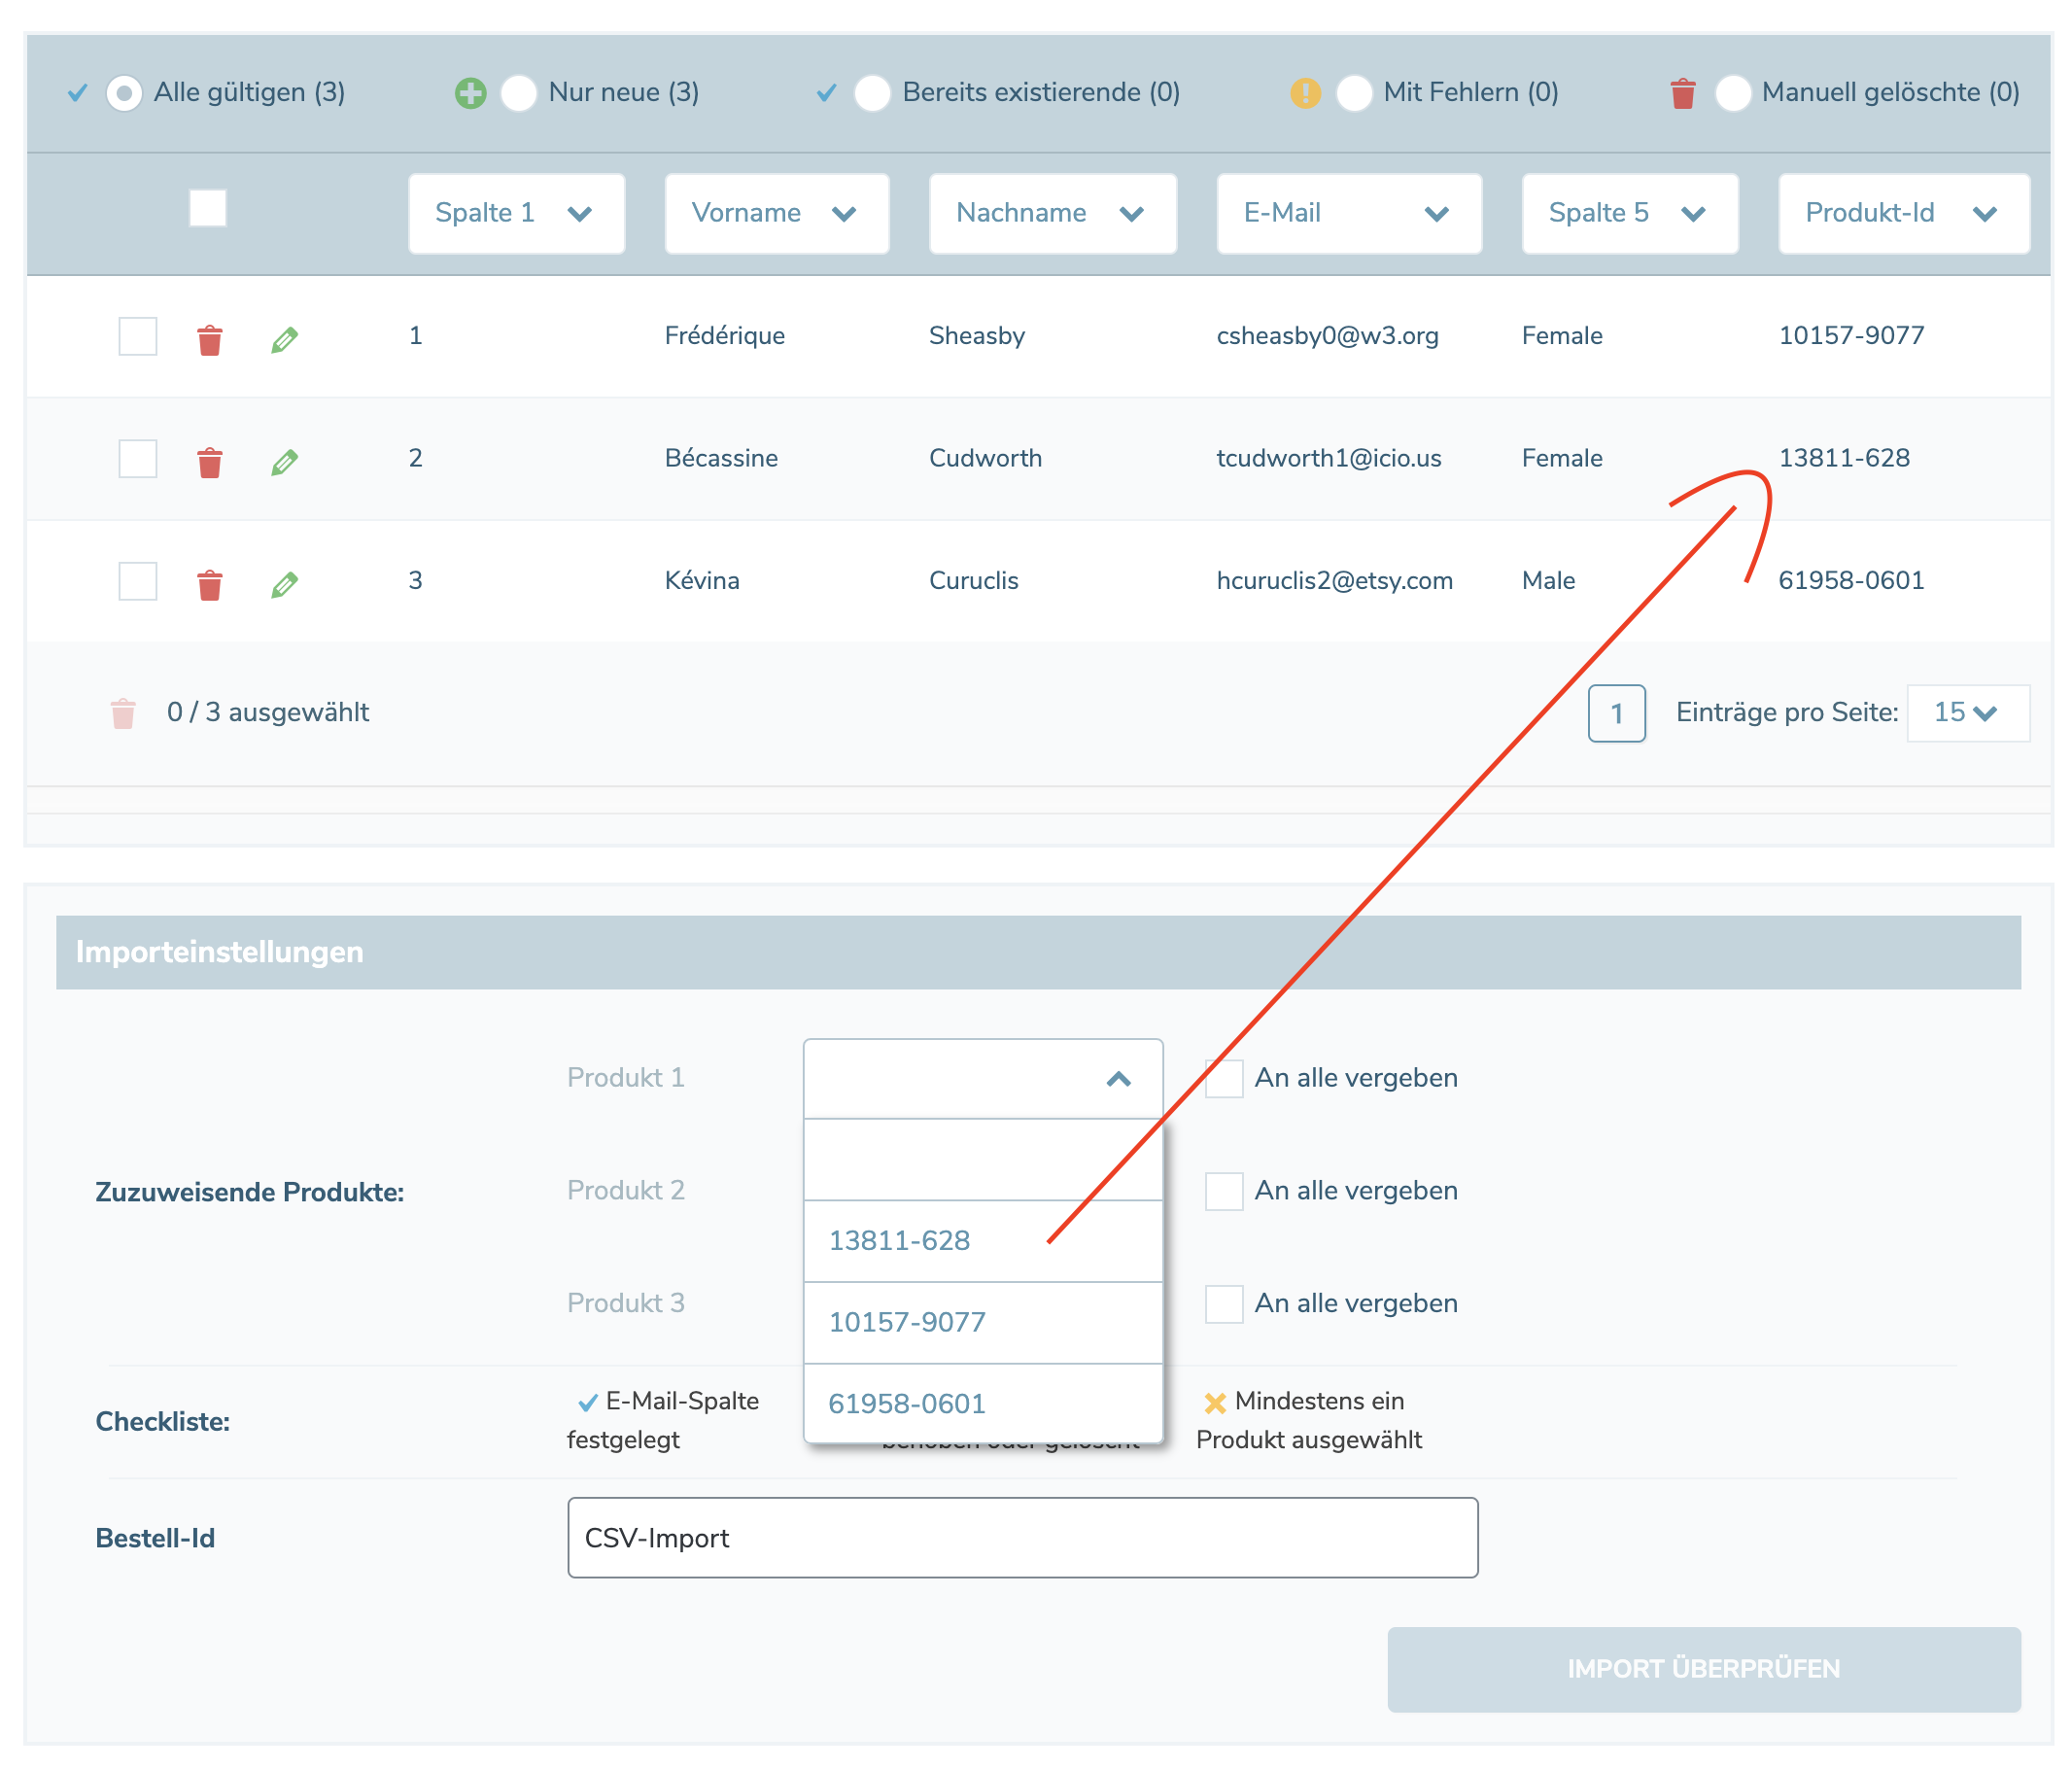Click the trash icon beside Manuell gelöschte
The width and height of the screenshot is (2072, 1769).
click(x=1682, y=92)
